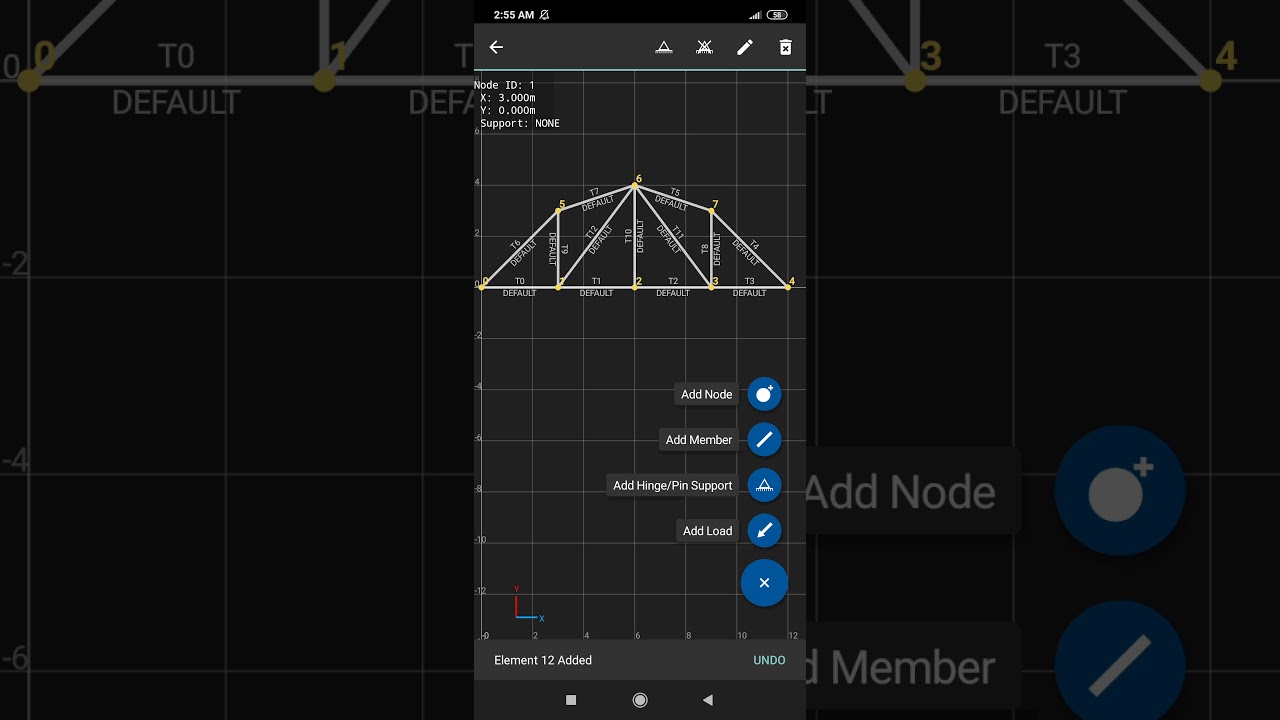1280x720 pixels.
Task: Tap the Add Node round button
Action: (x=764, y=394)
